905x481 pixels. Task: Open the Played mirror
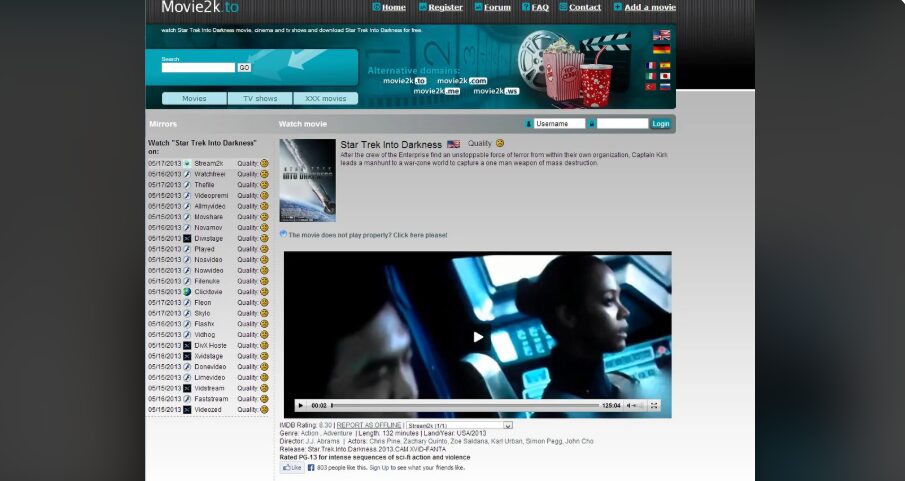point(204,249)
